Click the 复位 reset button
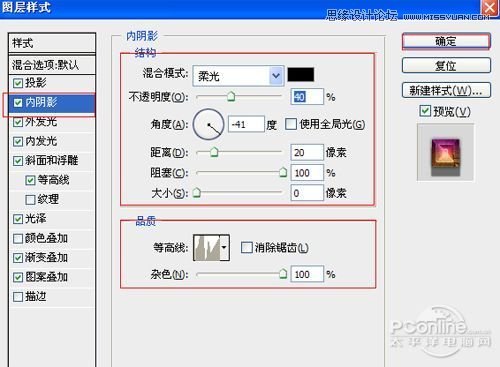 pos(446,65)
